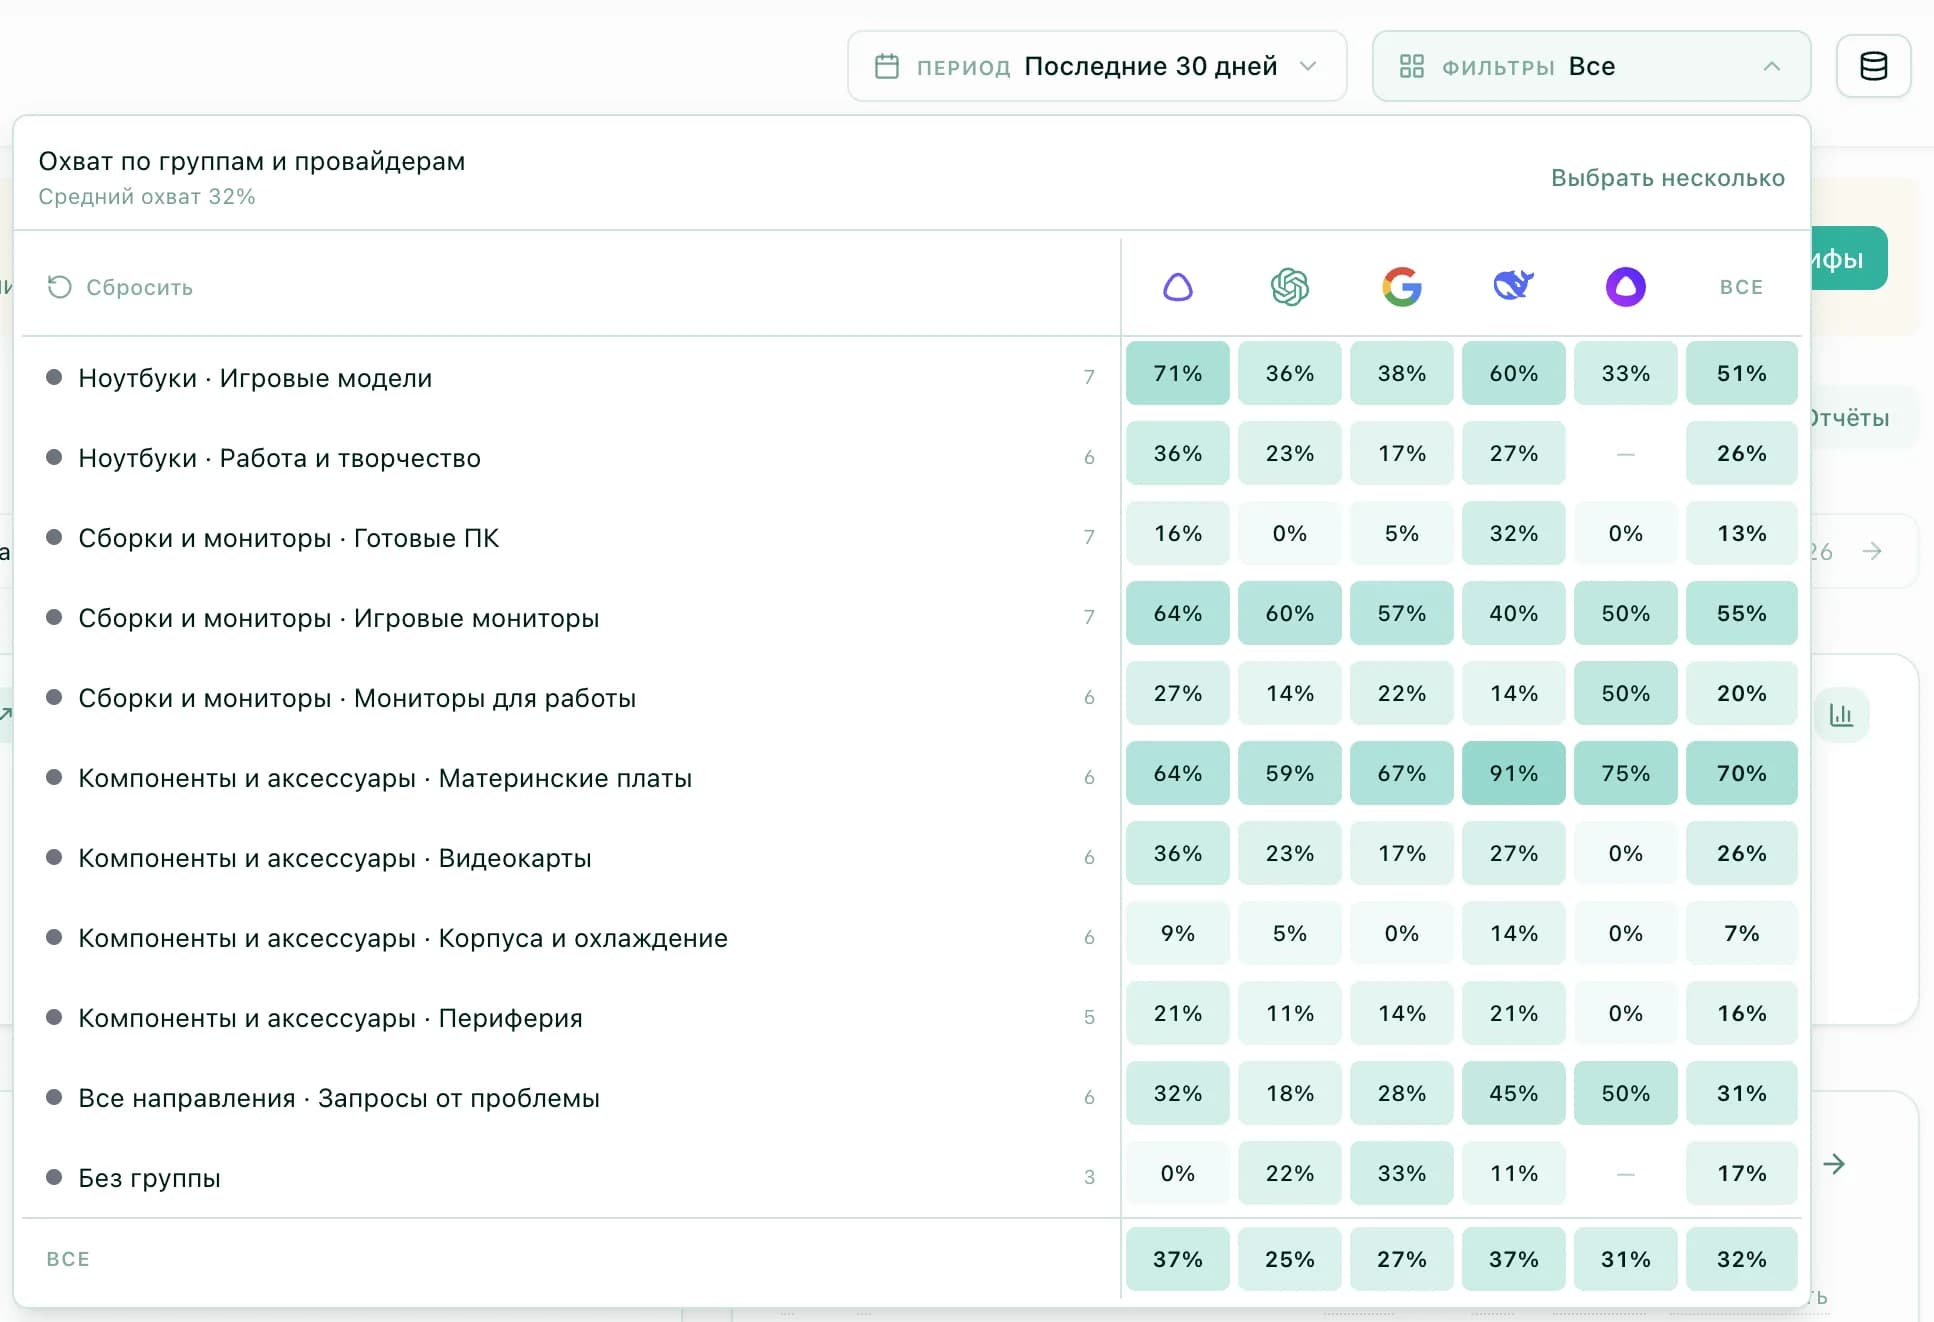The width and height of the screenshot is (1934, 1322).
Task: Click the 7% total for Корпуса и охлаждение
Action: click(1742, 933)
